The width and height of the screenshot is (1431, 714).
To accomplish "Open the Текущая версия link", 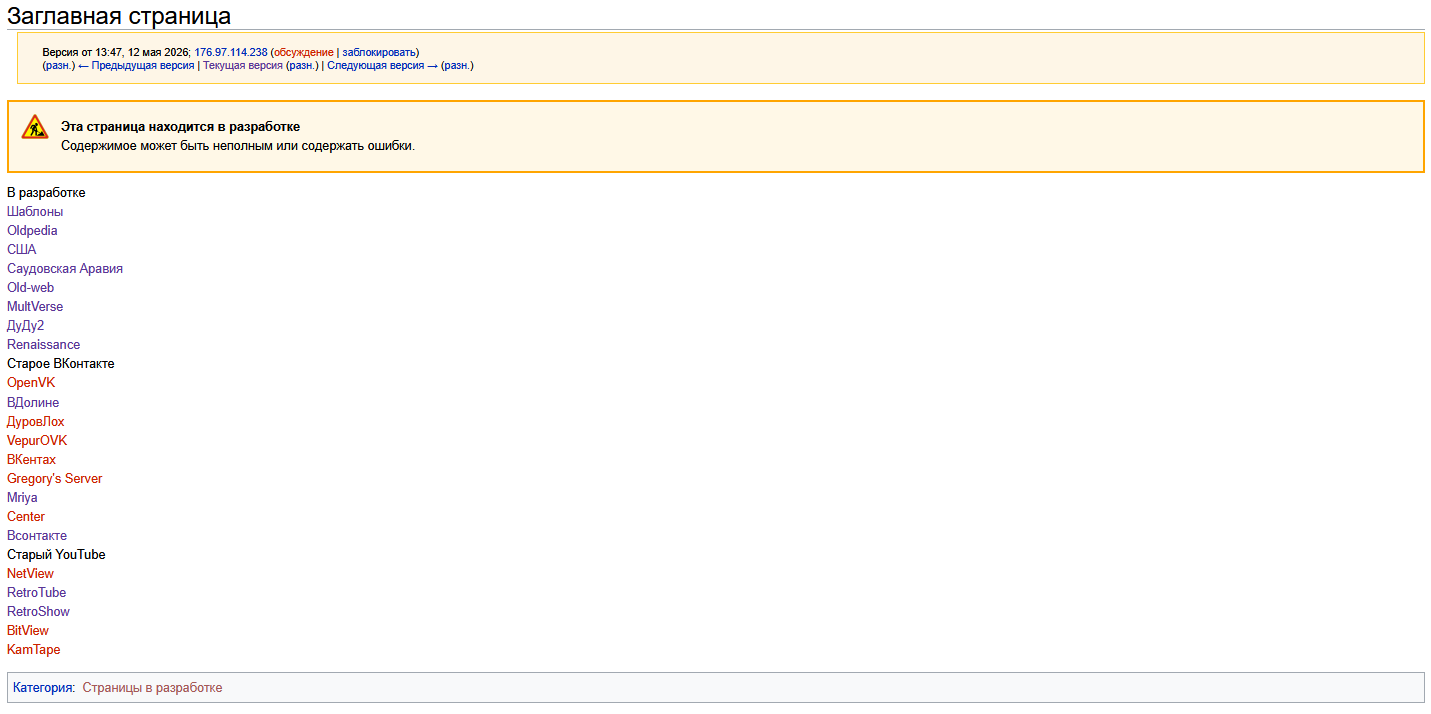I will (x=243, y=65).
